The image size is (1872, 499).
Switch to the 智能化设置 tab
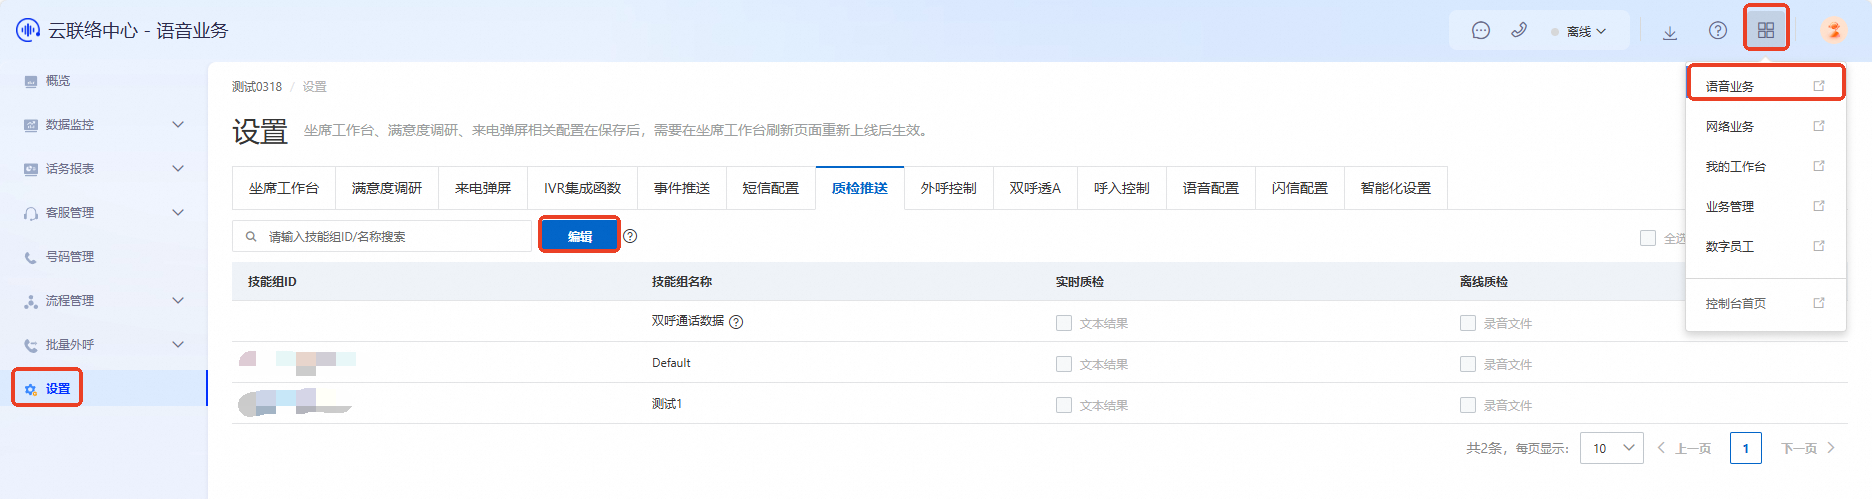tap(1396, 188)
